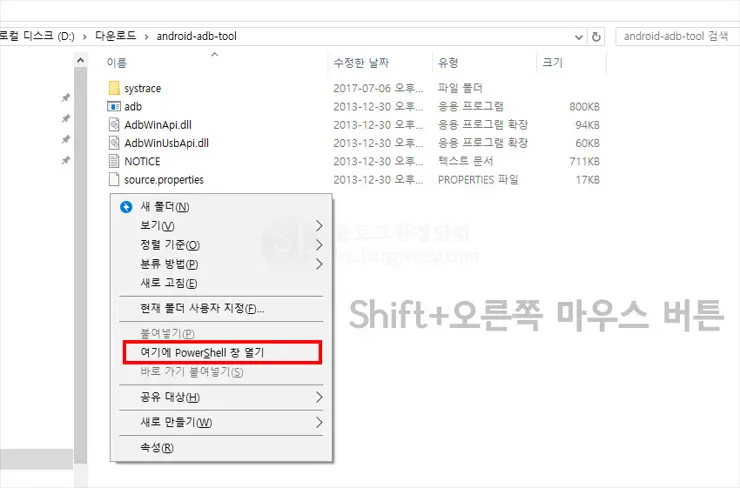Go to 로컬 디스크 (D:) breadcrumb
The image size is (740, 488).
click(37, 36)
